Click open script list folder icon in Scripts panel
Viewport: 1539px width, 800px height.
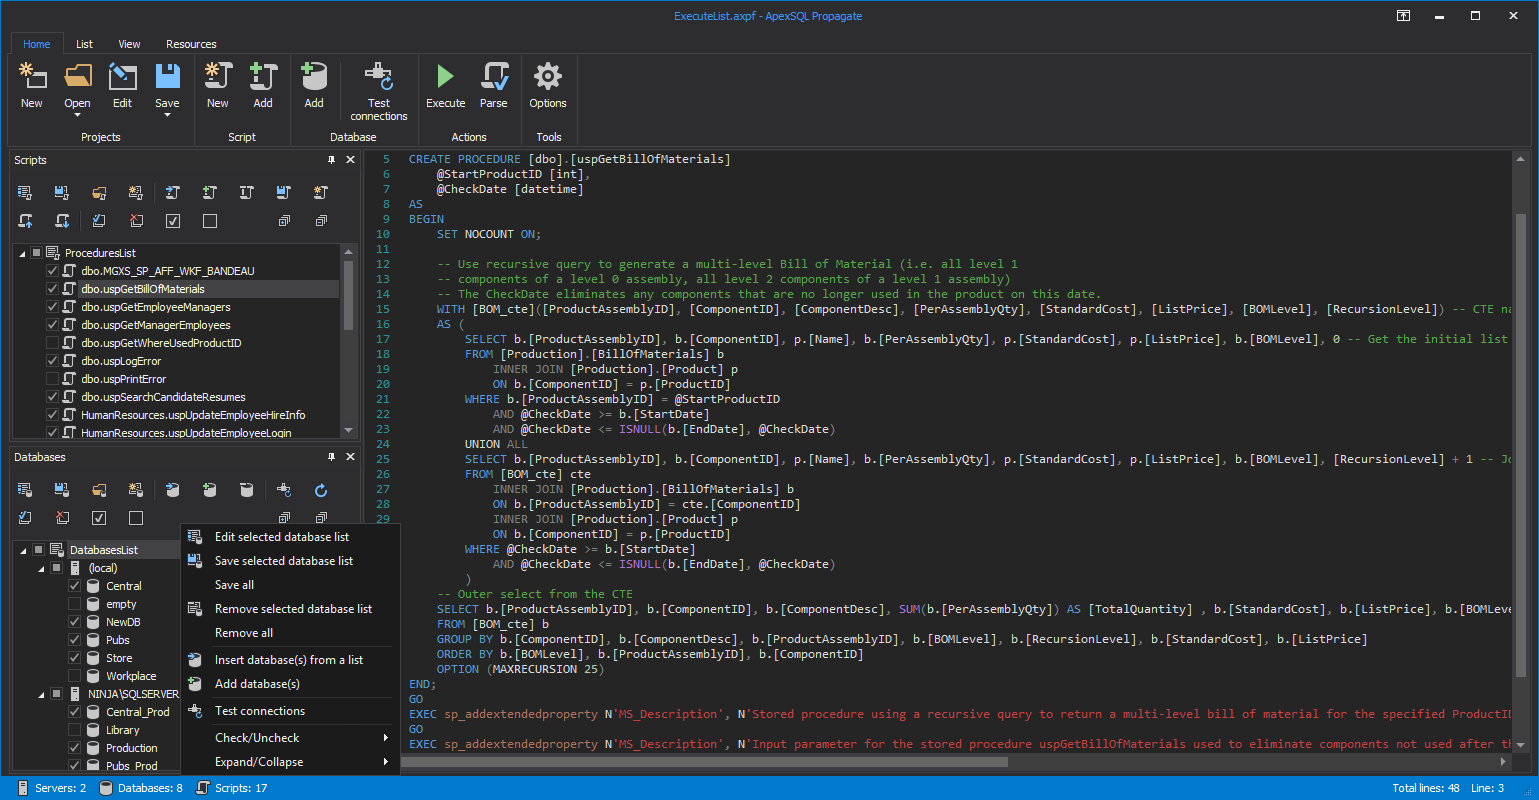click(x=99, y=192)
